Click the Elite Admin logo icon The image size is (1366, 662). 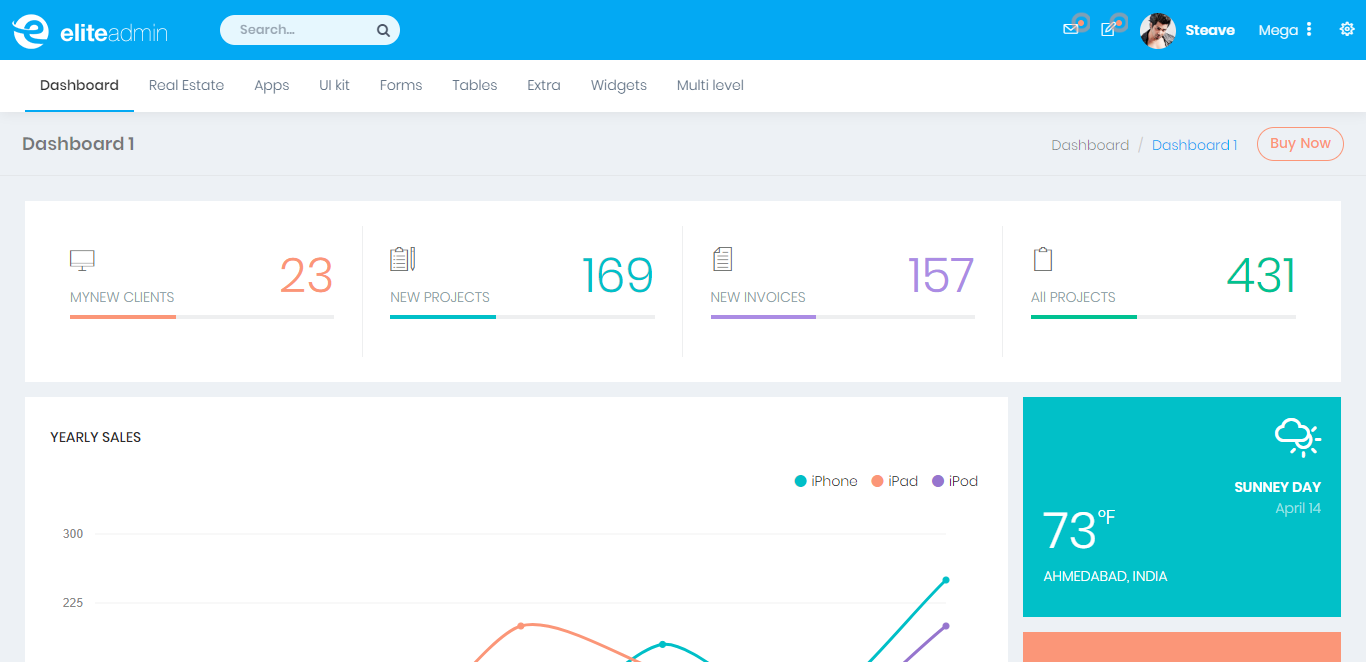point(30,31)
